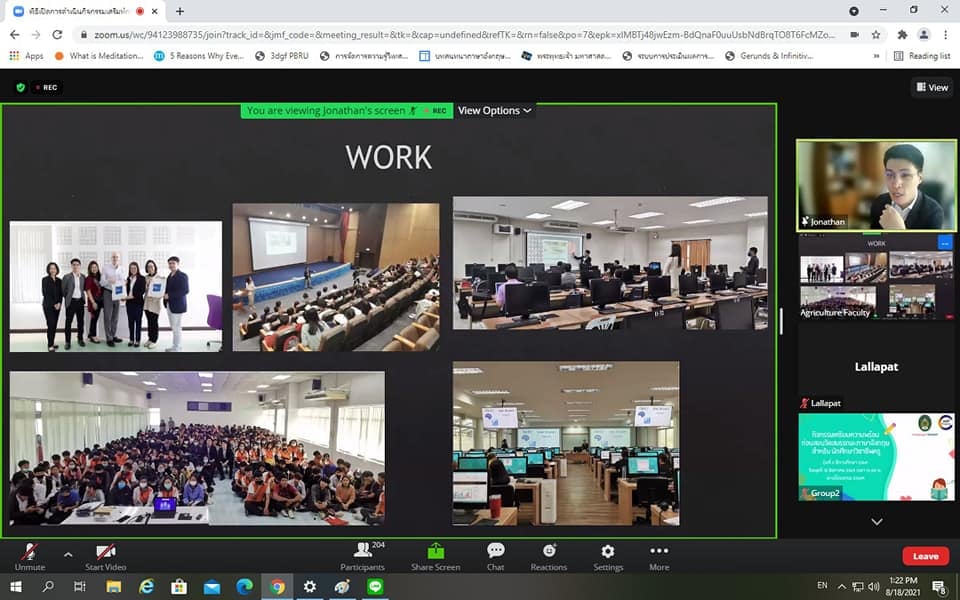Open the Windows notification center
This screenshot has height=600, width=960.
pyautogui.click(x=939, y=587)
